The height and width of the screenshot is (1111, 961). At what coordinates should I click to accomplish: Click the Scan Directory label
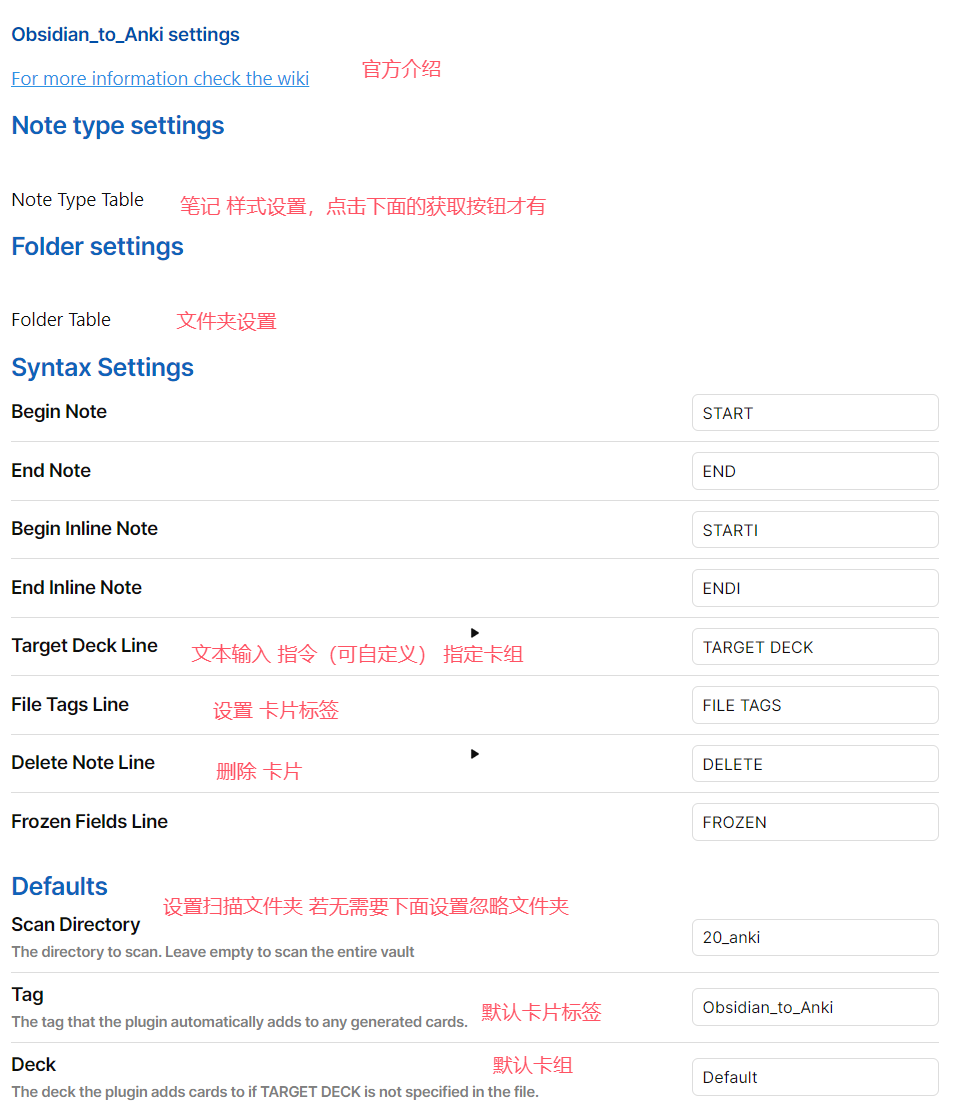pos(76,925)
